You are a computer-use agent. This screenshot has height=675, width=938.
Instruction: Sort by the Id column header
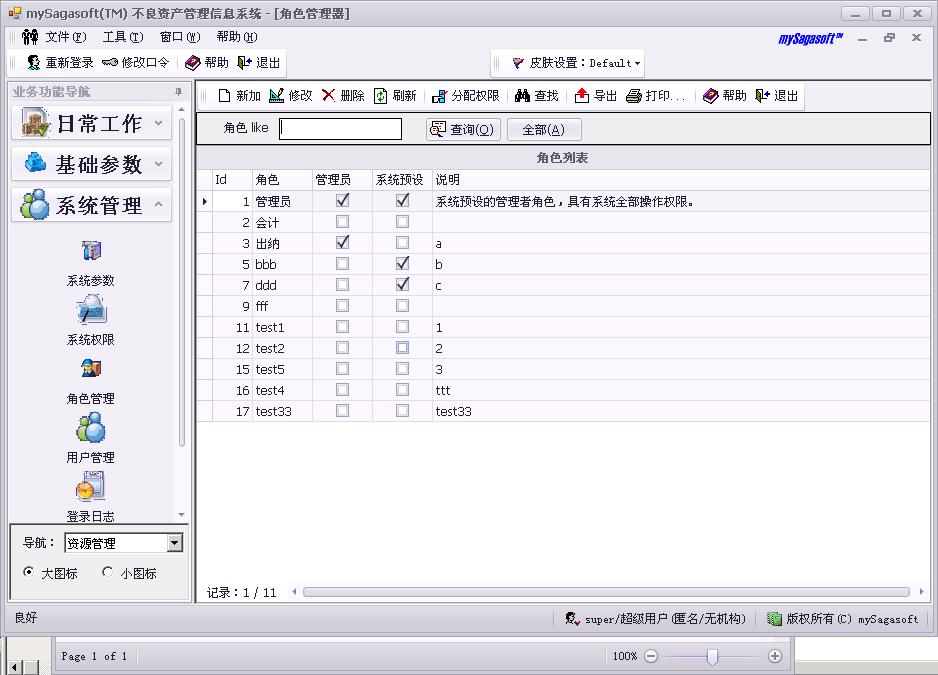pos(233,180)
